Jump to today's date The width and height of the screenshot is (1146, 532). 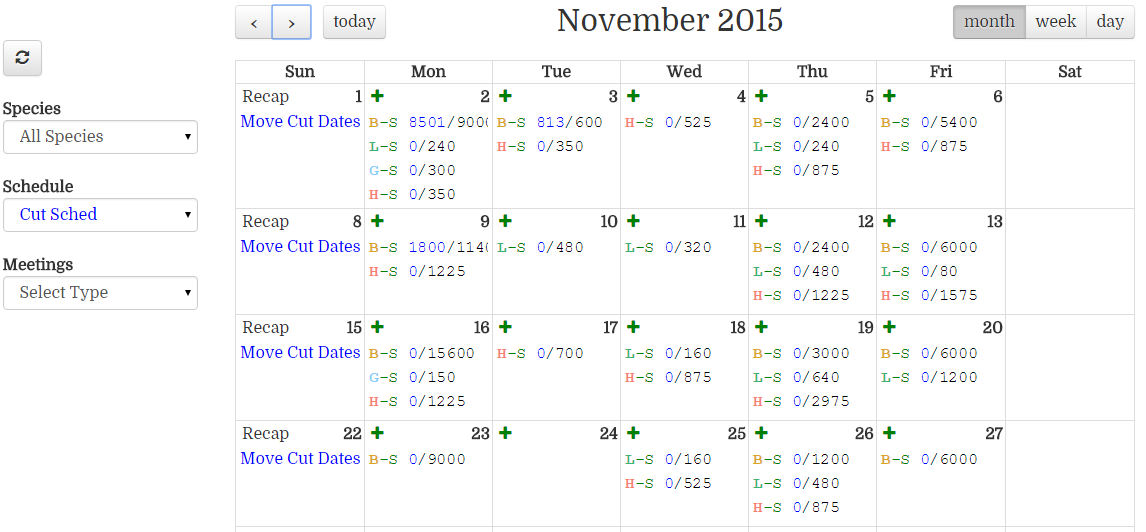coord(354,22)
